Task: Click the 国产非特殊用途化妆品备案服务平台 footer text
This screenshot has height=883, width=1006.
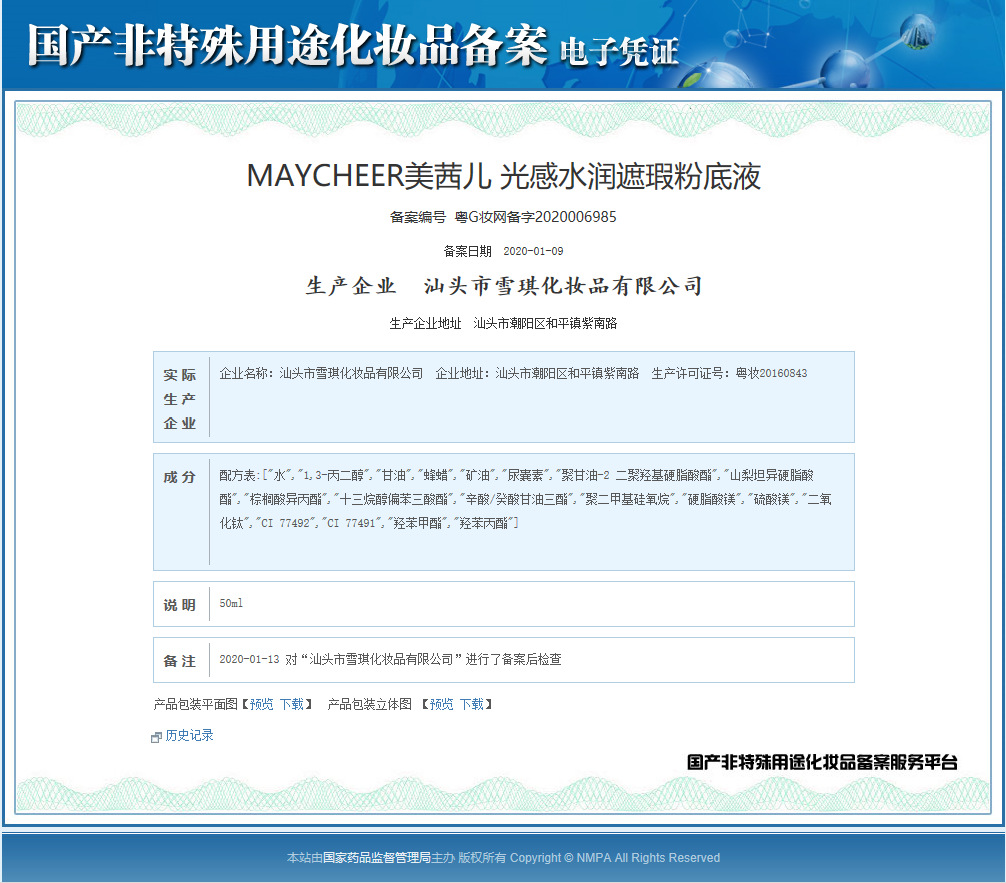Action: [x=823, y=762]
